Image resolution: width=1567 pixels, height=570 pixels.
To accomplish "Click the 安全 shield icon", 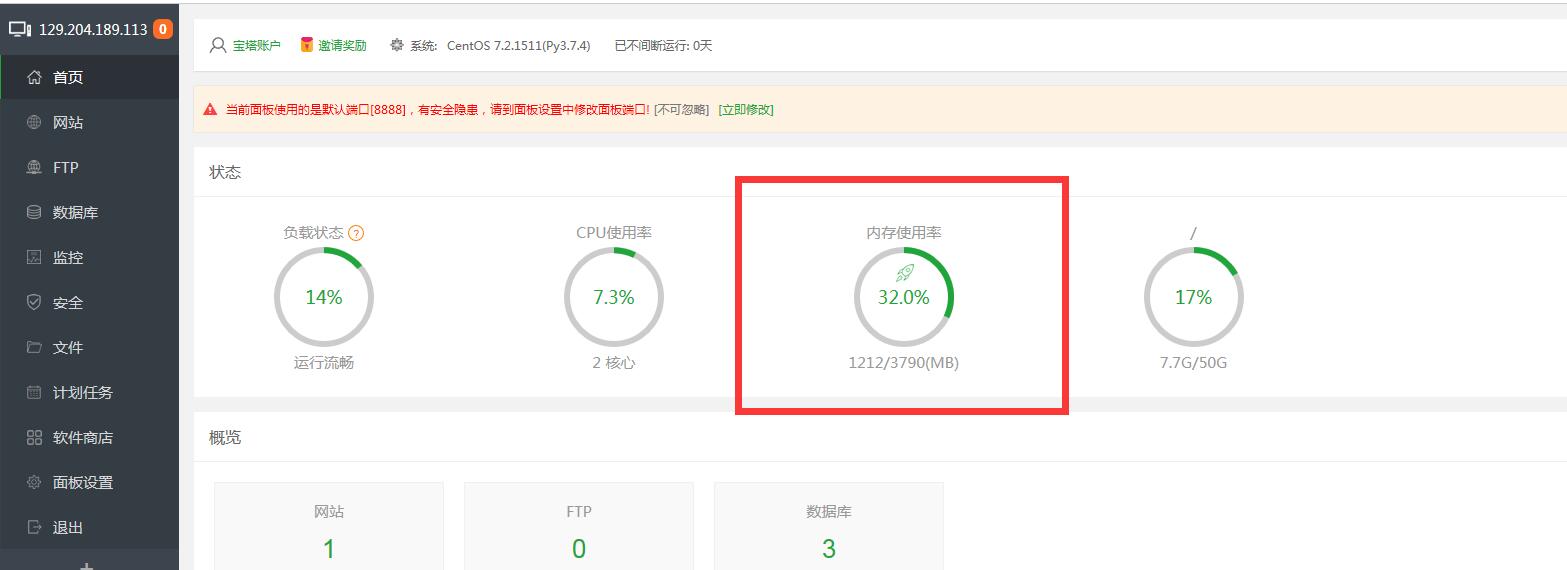I will pyautogui.click(x=34, y=302).
